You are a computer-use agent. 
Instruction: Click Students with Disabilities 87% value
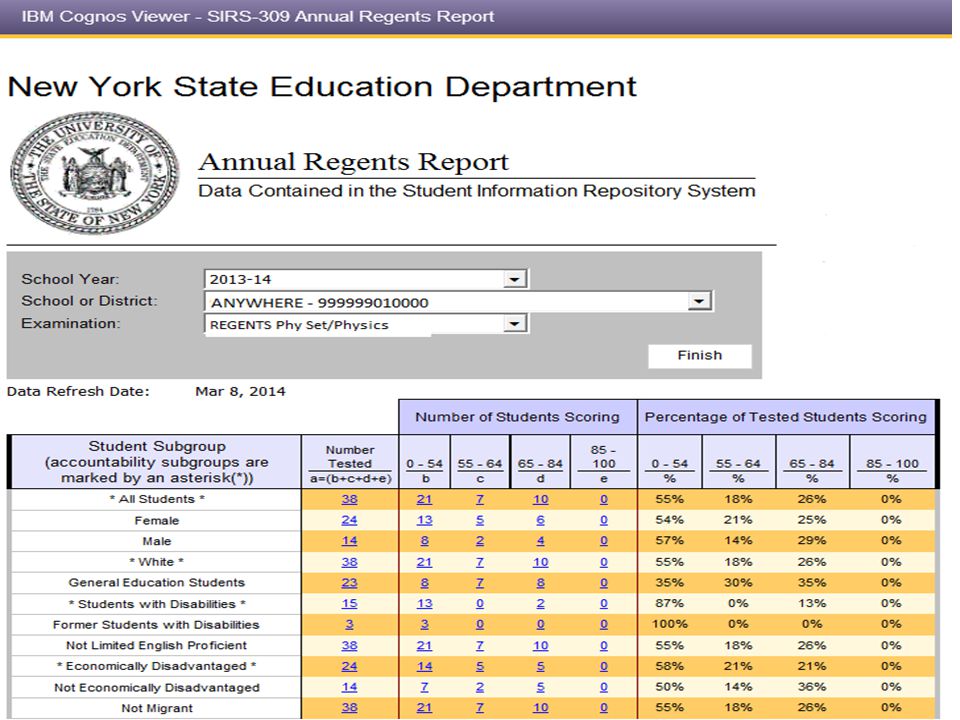coord(670,604)
